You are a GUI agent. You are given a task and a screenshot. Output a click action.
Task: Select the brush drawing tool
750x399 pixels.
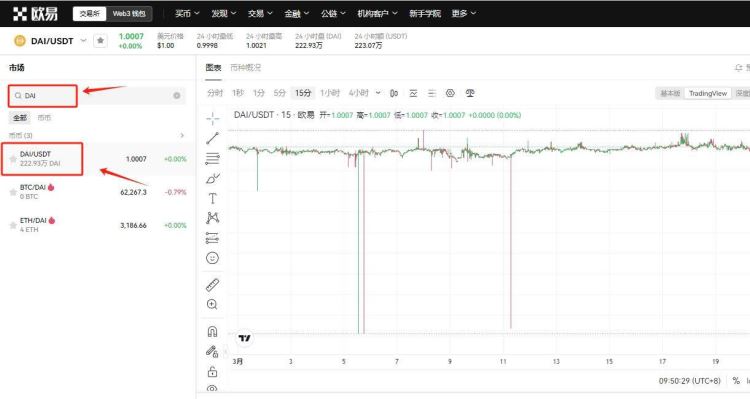(212, 178)
